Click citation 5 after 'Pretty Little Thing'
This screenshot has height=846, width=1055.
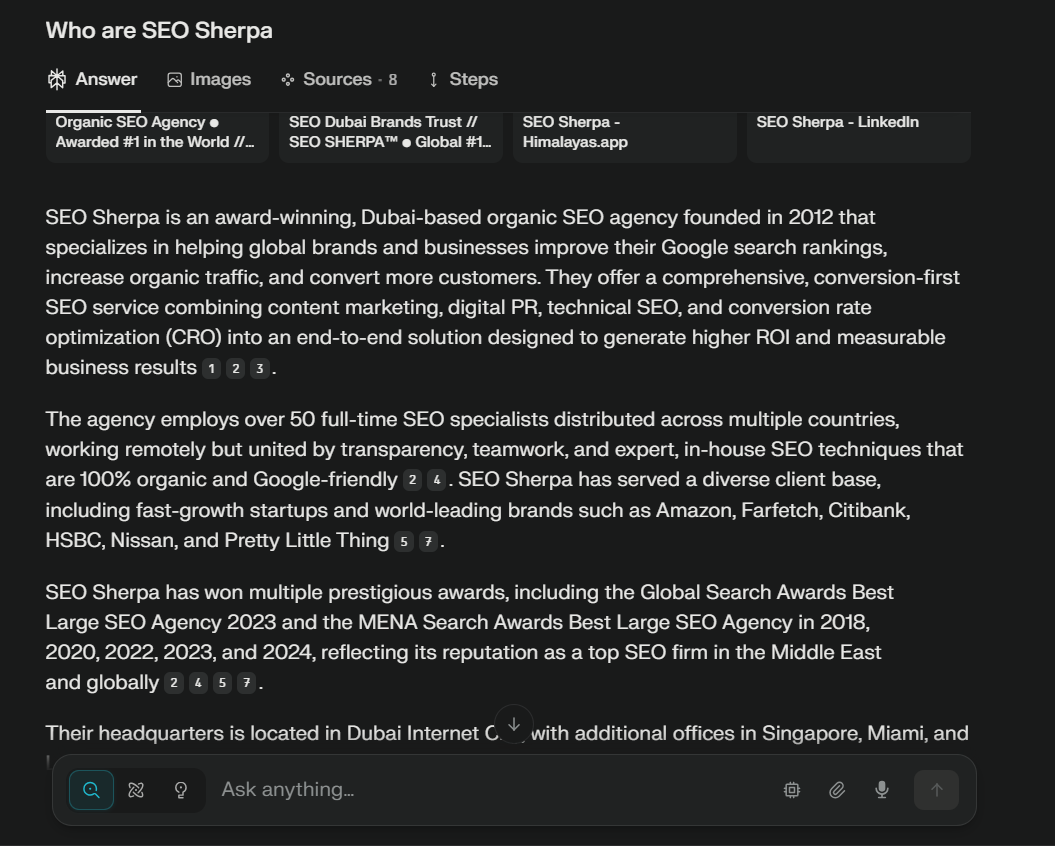click(x=404, y=541)
